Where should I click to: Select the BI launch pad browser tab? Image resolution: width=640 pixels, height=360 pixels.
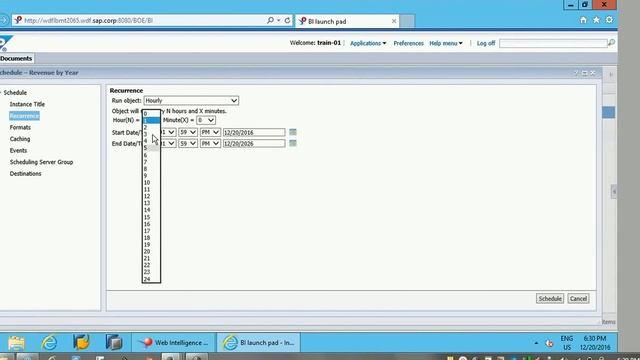click(347, 21)
